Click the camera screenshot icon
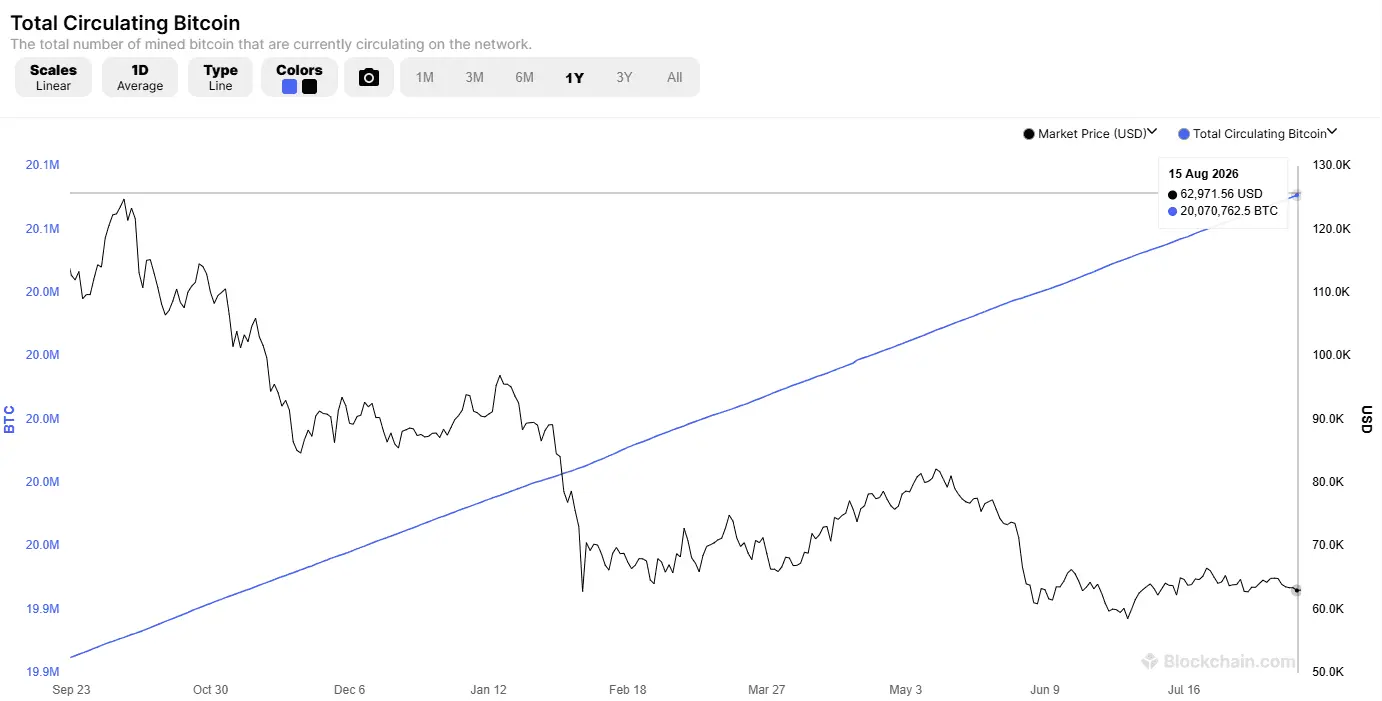Viewport: 1382px width, 701px height. tap(369, 77)
